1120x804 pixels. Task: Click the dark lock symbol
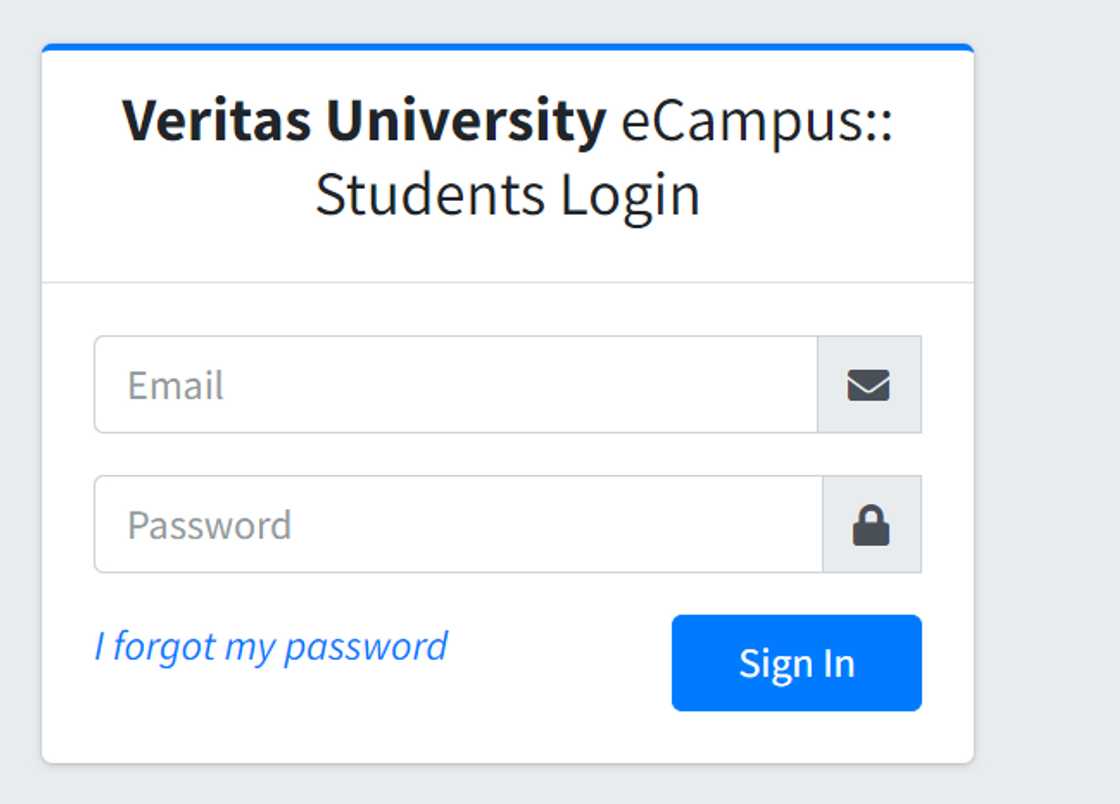point(871,525)
